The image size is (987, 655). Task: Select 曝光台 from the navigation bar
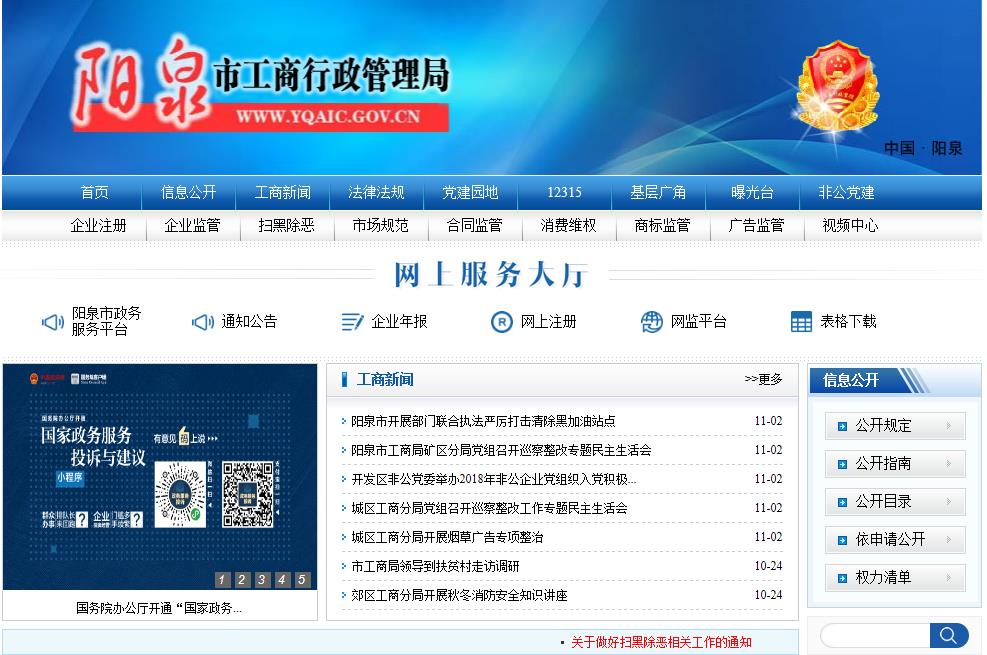tap(751, 192)
